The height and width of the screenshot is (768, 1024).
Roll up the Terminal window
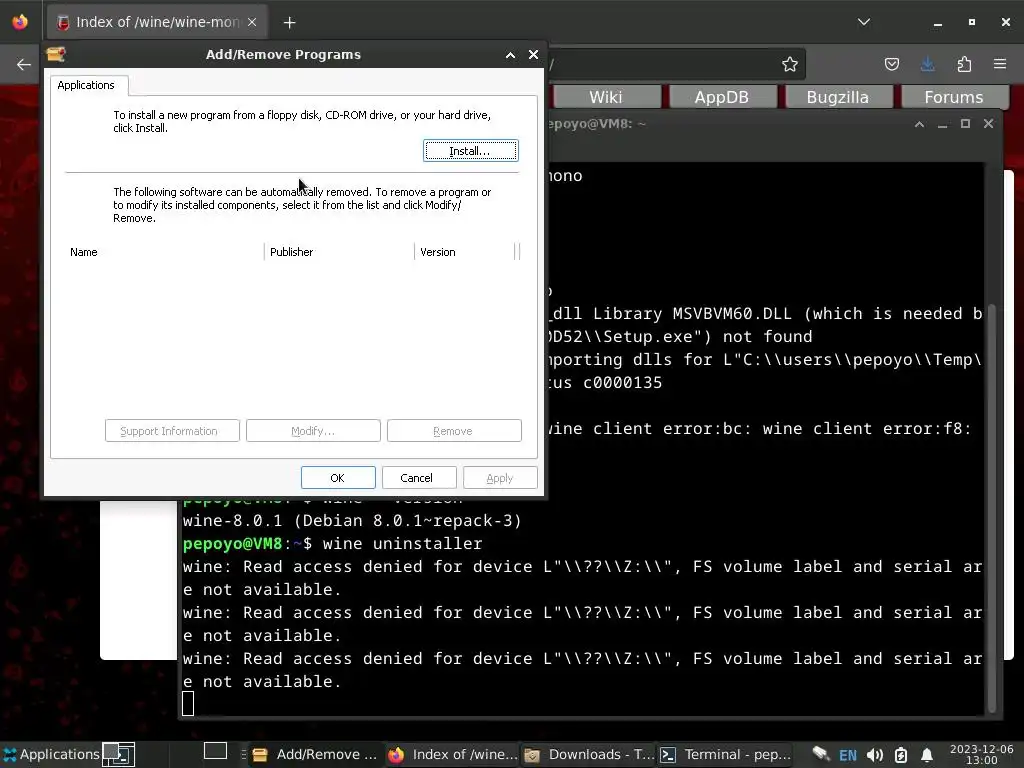(919, 124)
